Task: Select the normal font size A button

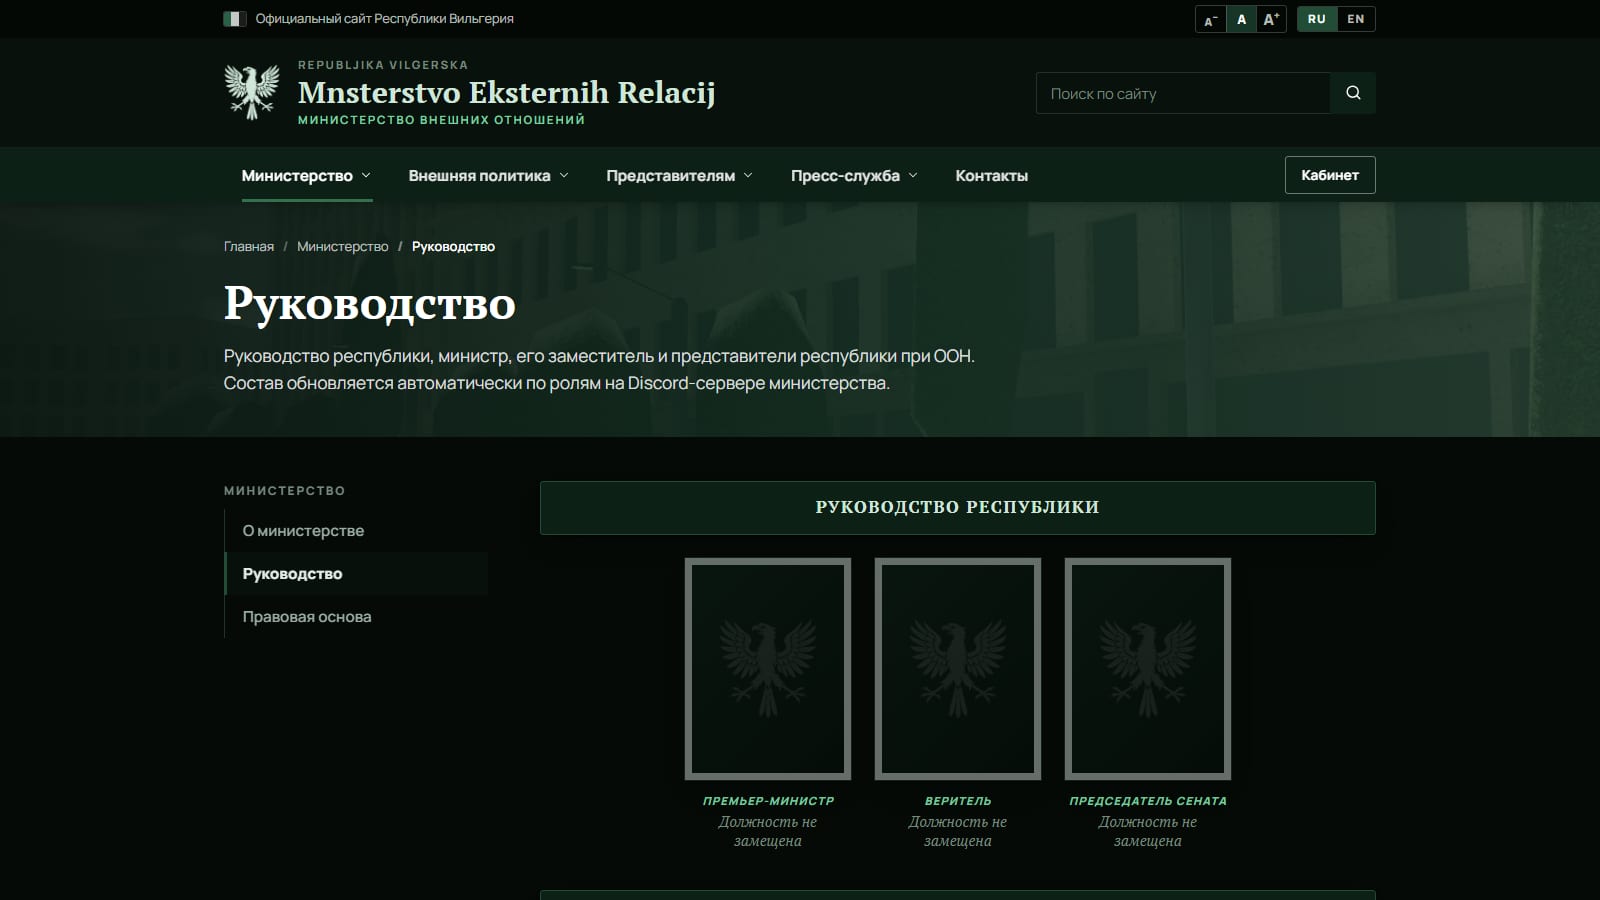Action: (x=1241, y=19)
